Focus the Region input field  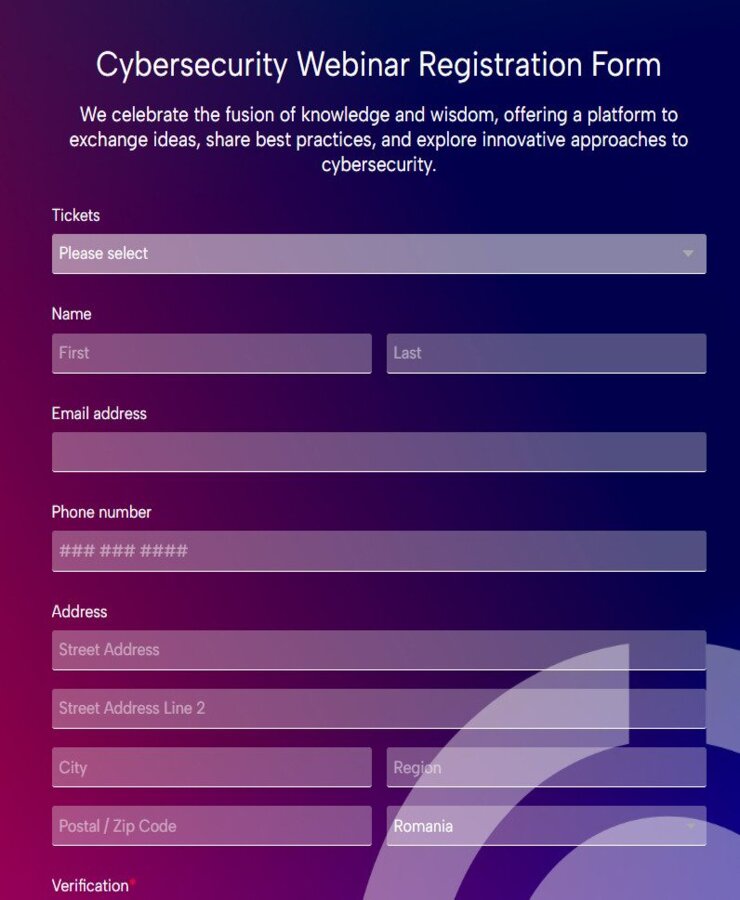pos(545,767)
